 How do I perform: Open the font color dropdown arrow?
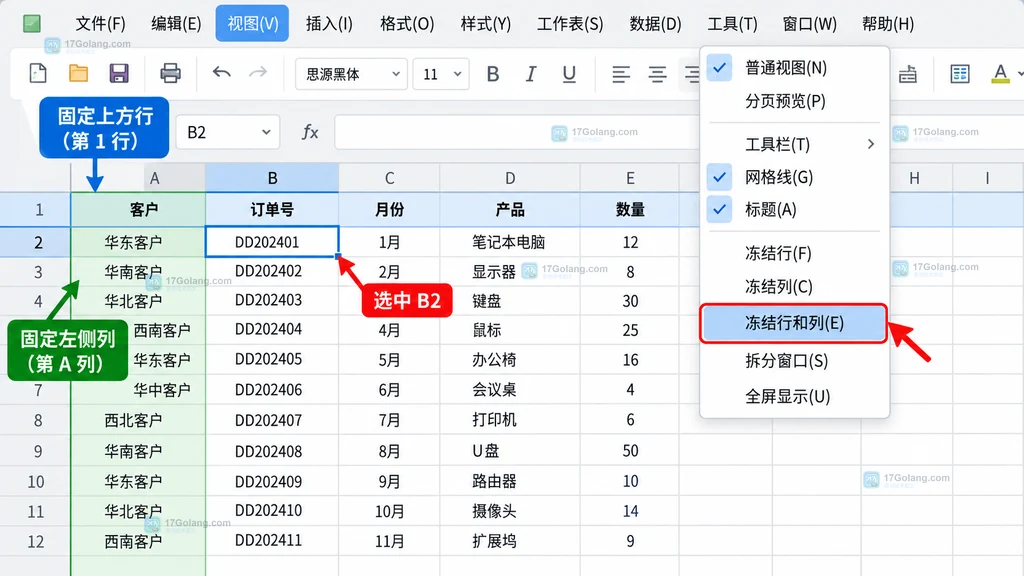pyautogui.click(x=1019, y=74)
